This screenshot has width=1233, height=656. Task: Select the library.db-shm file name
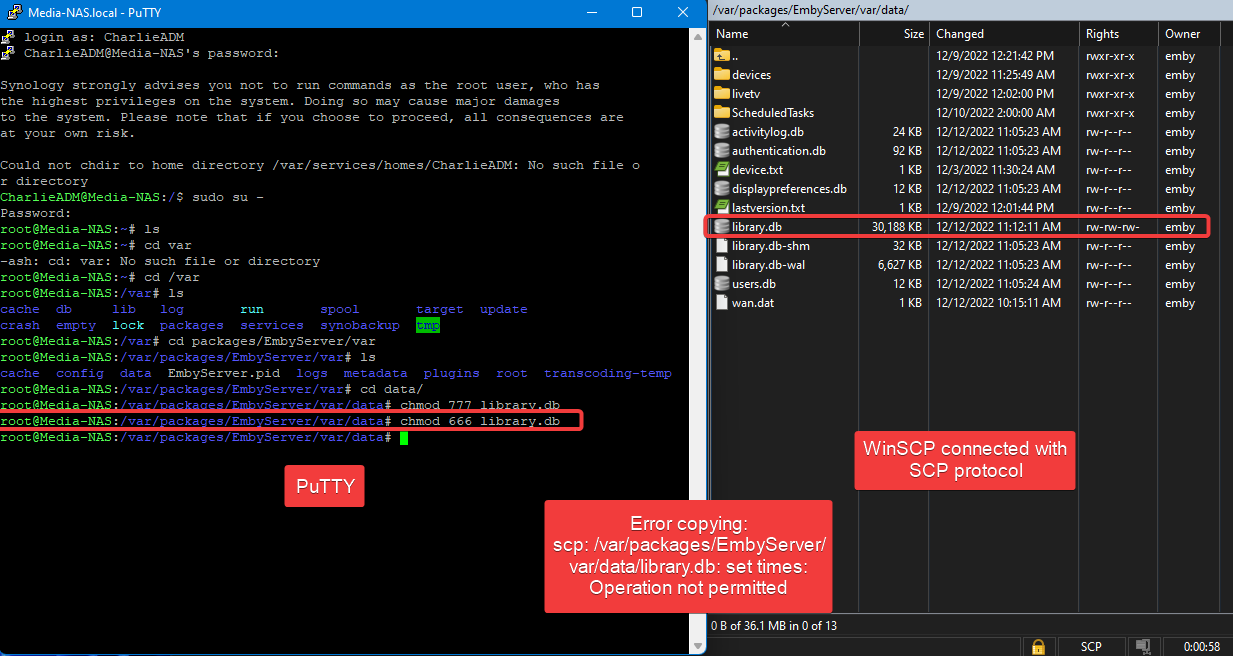pyautogui.click(x=771, y=246)
